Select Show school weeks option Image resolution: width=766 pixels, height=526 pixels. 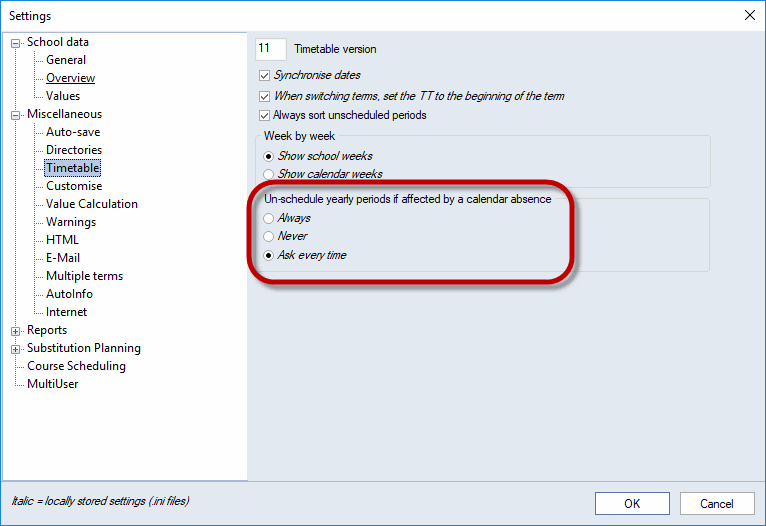[268, 156]
